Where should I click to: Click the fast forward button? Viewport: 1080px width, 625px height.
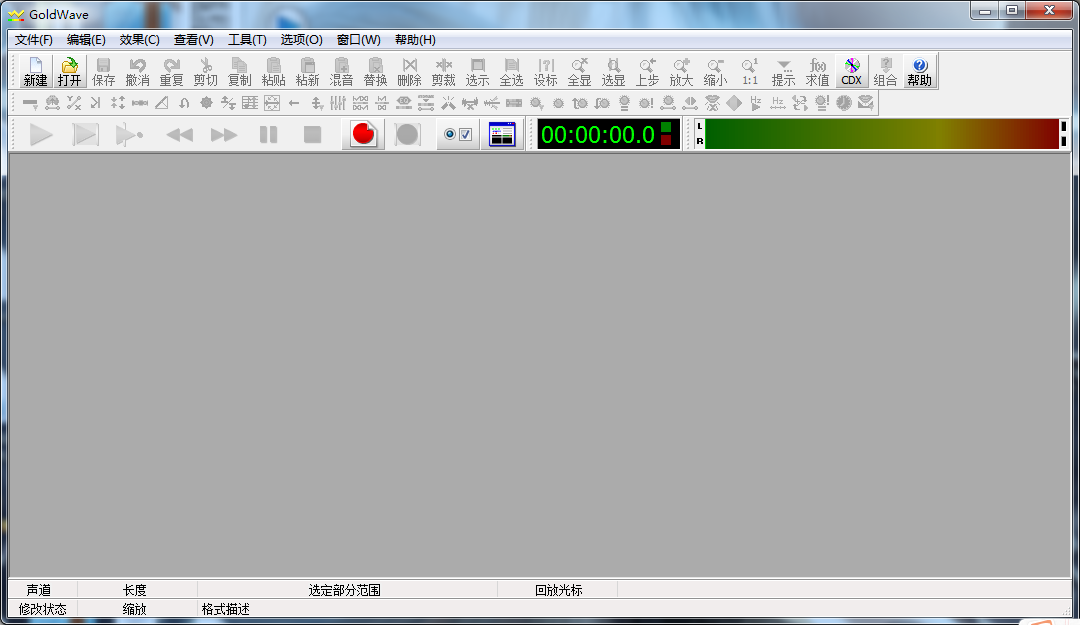click(x=224, y=134)
